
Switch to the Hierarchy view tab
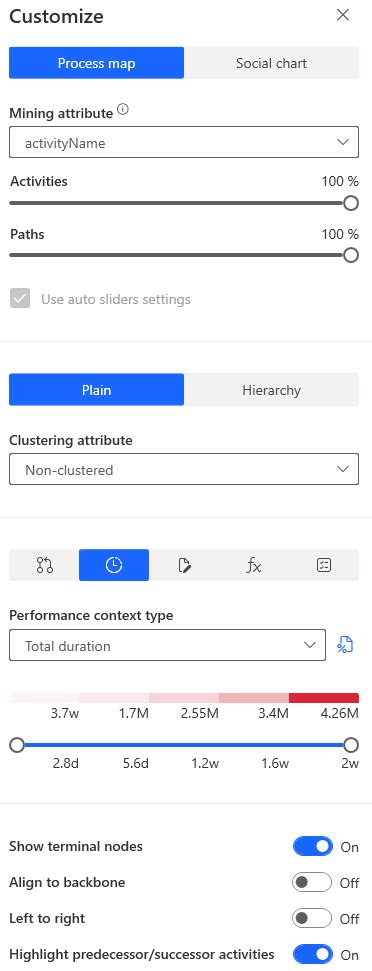[x=271, y=390]
